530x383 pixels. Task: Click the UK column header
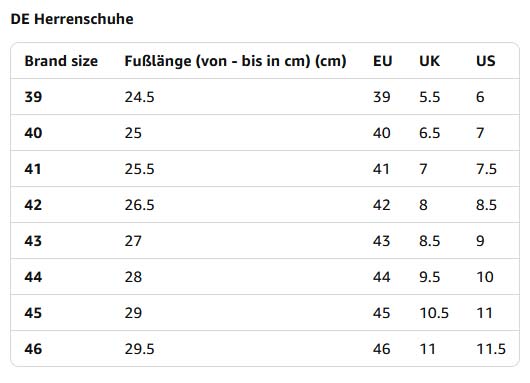[430, 61]
